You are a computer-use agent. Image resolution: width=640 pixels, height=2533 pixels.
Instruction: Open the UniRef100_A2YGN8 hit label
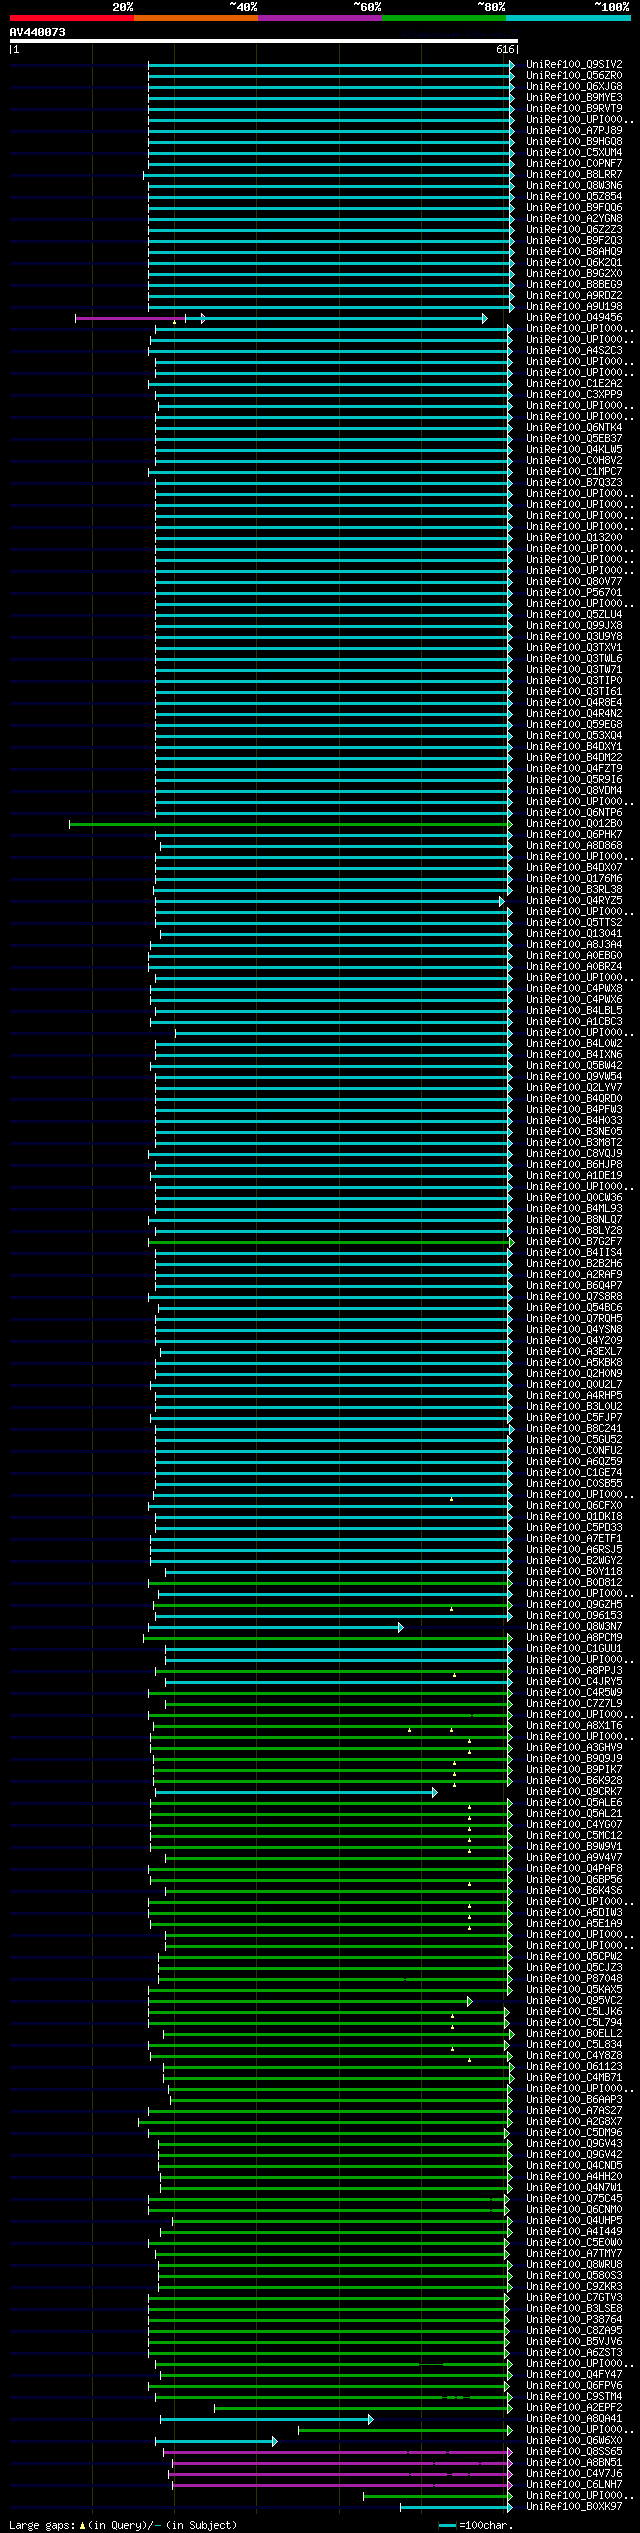point(574,219)
